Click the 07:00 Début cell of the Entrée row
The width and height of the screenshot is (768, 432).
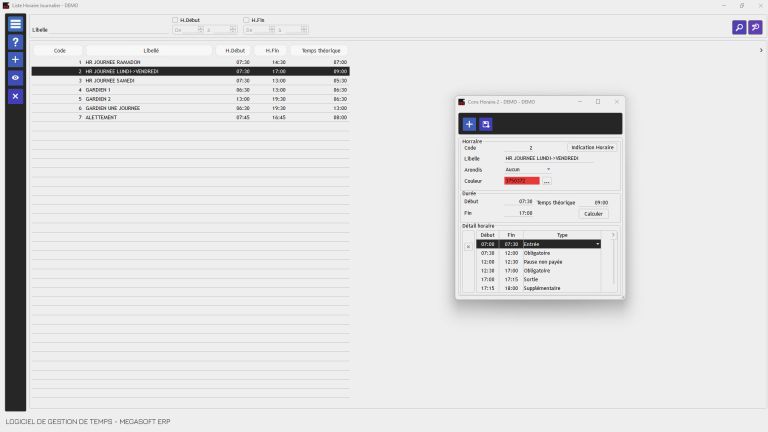pos(487,244)
